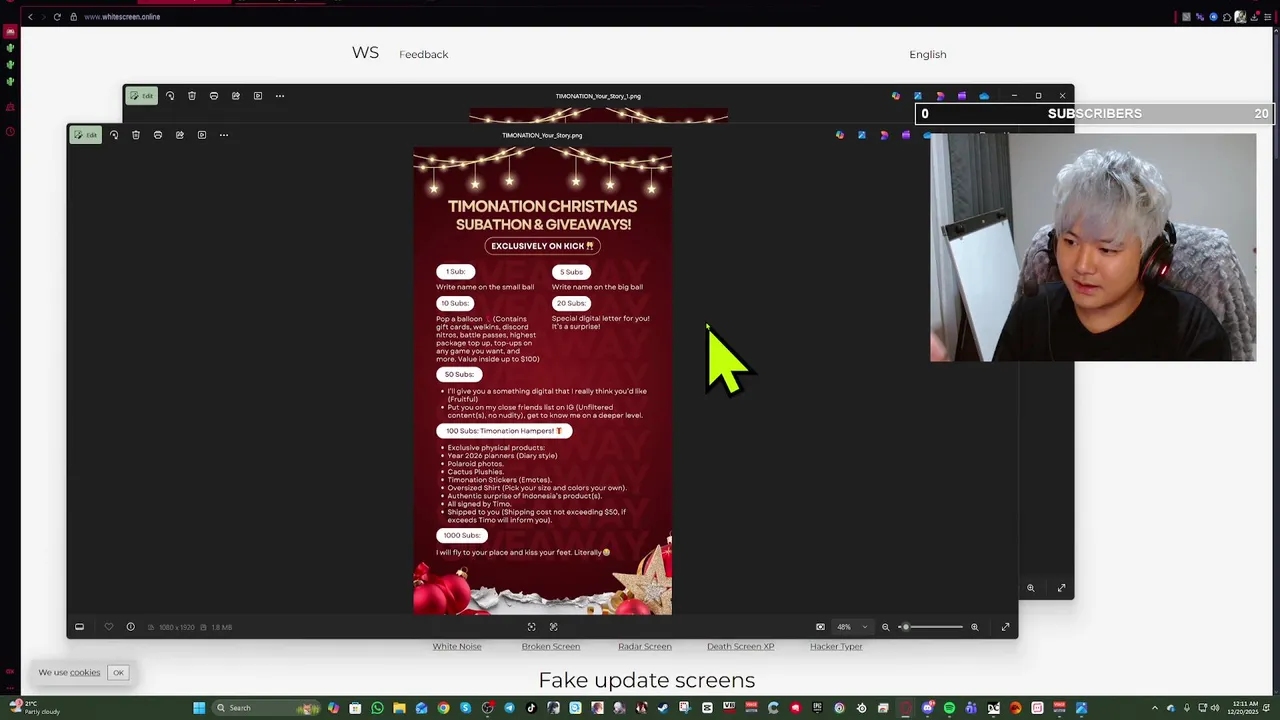Toggle filmstrip view in Photos footer

click(79, 627)
